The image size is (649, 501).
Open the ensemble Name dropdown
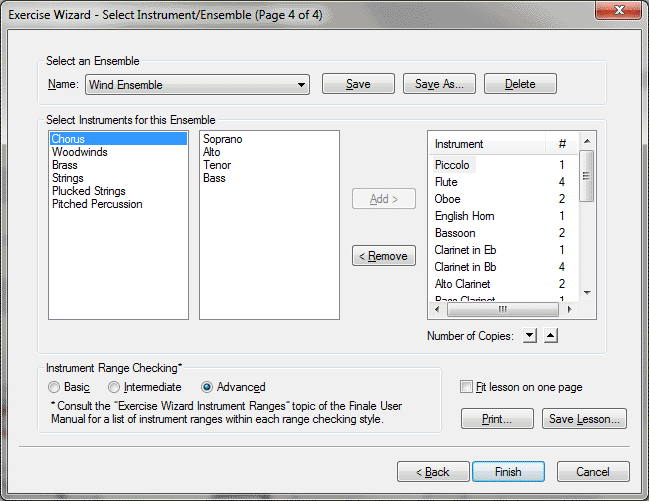tap(197, 85)
